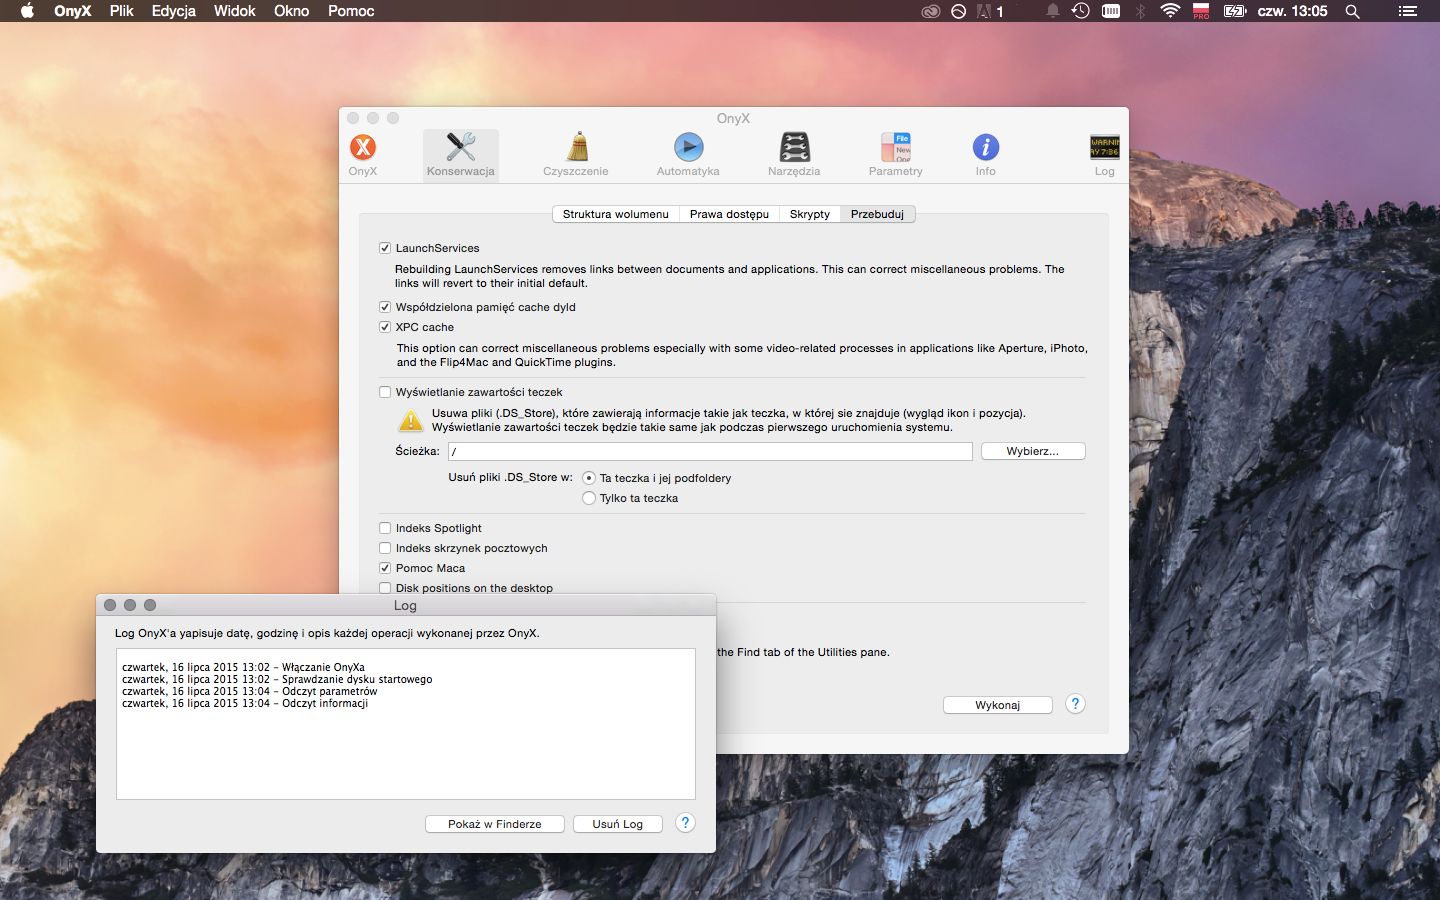Select Tylko ta teczka radio option
The image size is (1440, 900).
tap(589, 498)
